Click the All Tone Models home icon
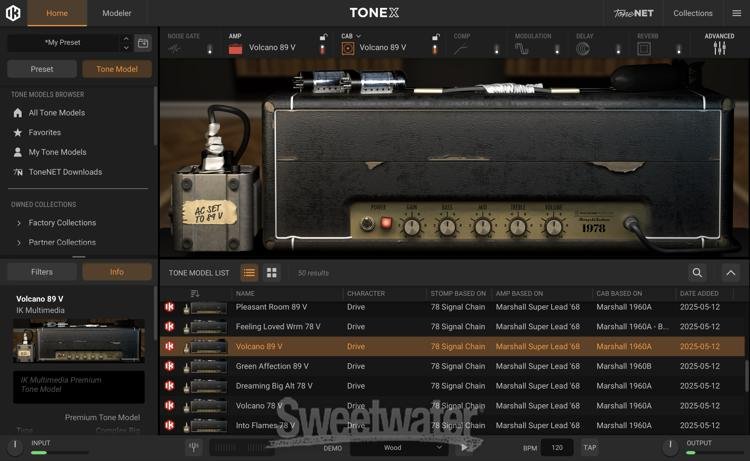This screenshot has height=461, width=750. 18,113
